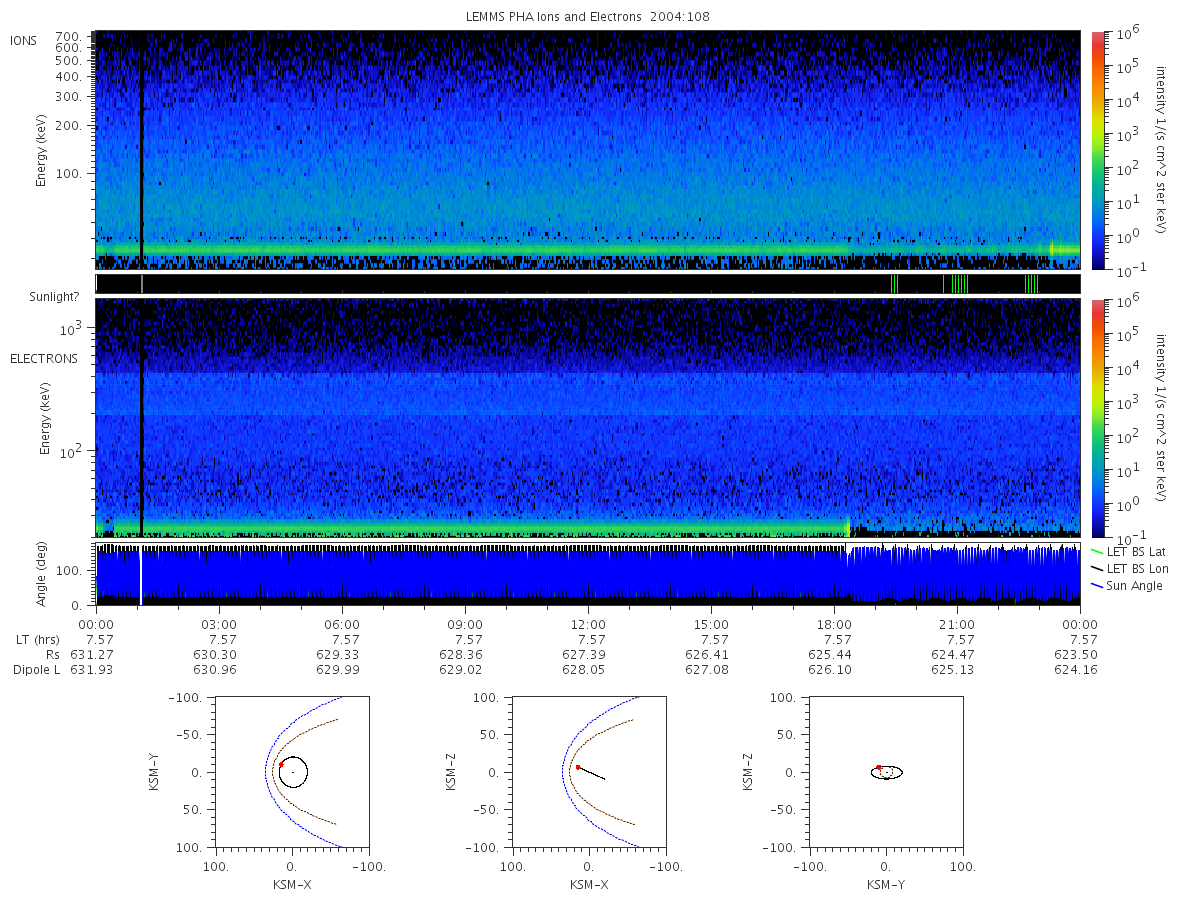This screenshot has height=900, width=1200.
Task: Click the red spacecraft marker in KSM-X/KSM-Y plot
Action: (281, 765)
